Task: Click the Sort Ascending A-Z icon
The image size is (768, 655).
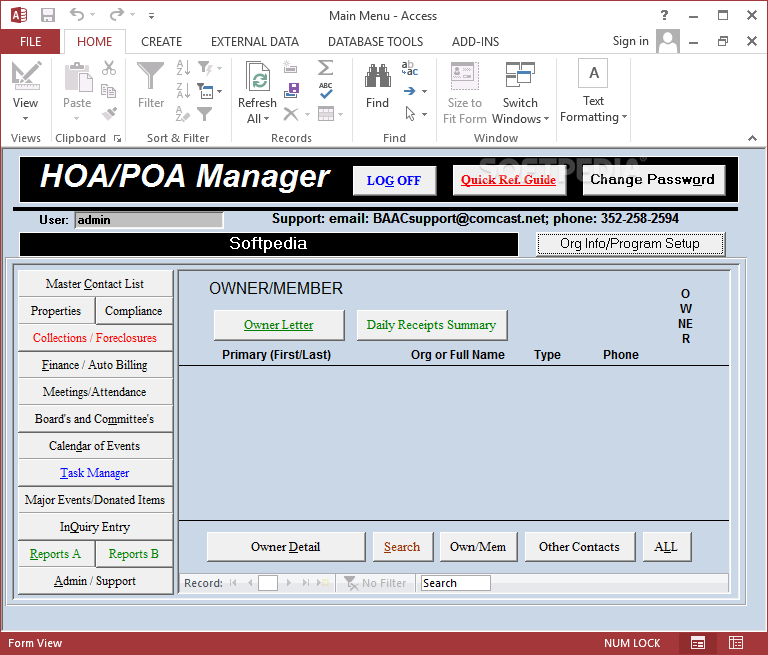Action: pyautogui.click(x=183, y=67)
